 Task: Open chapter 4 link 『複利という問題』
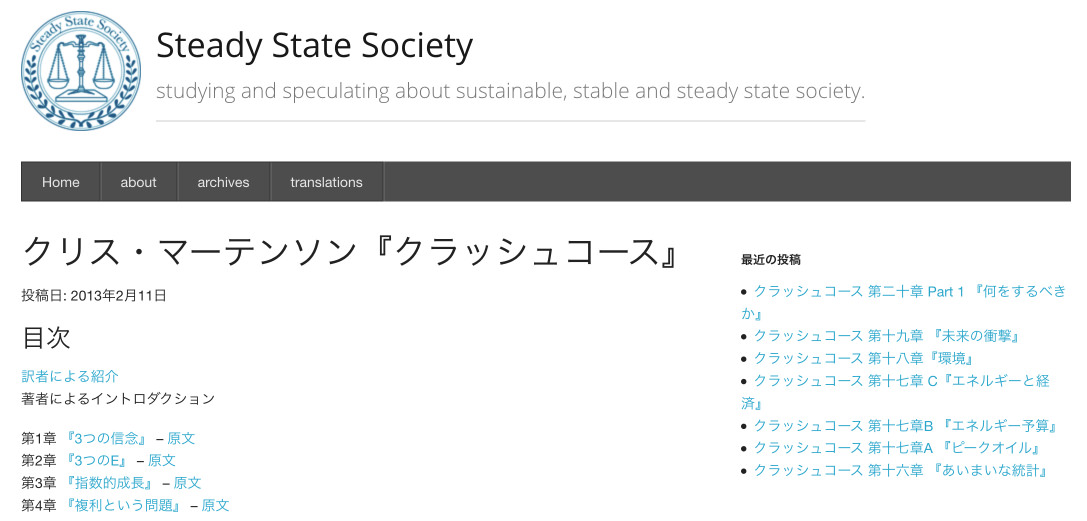tap(123, 505)
